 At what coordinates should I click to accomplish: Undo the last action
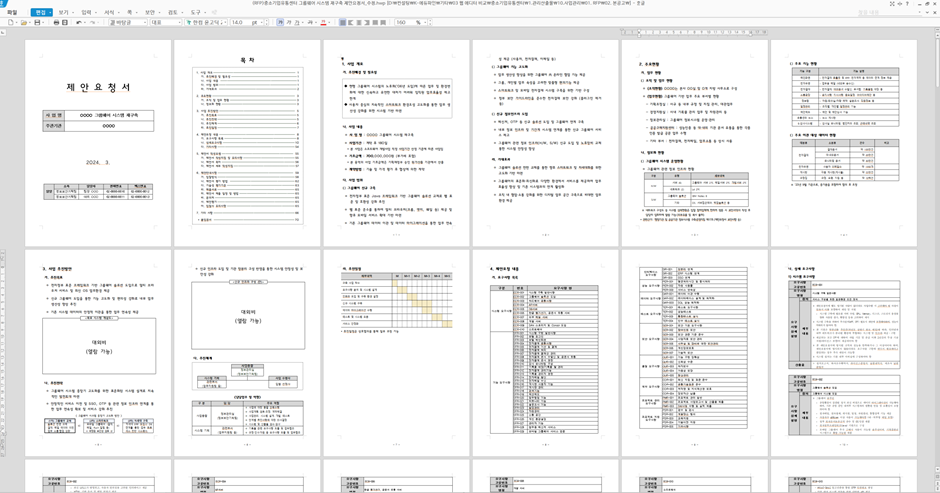[79, 22]
